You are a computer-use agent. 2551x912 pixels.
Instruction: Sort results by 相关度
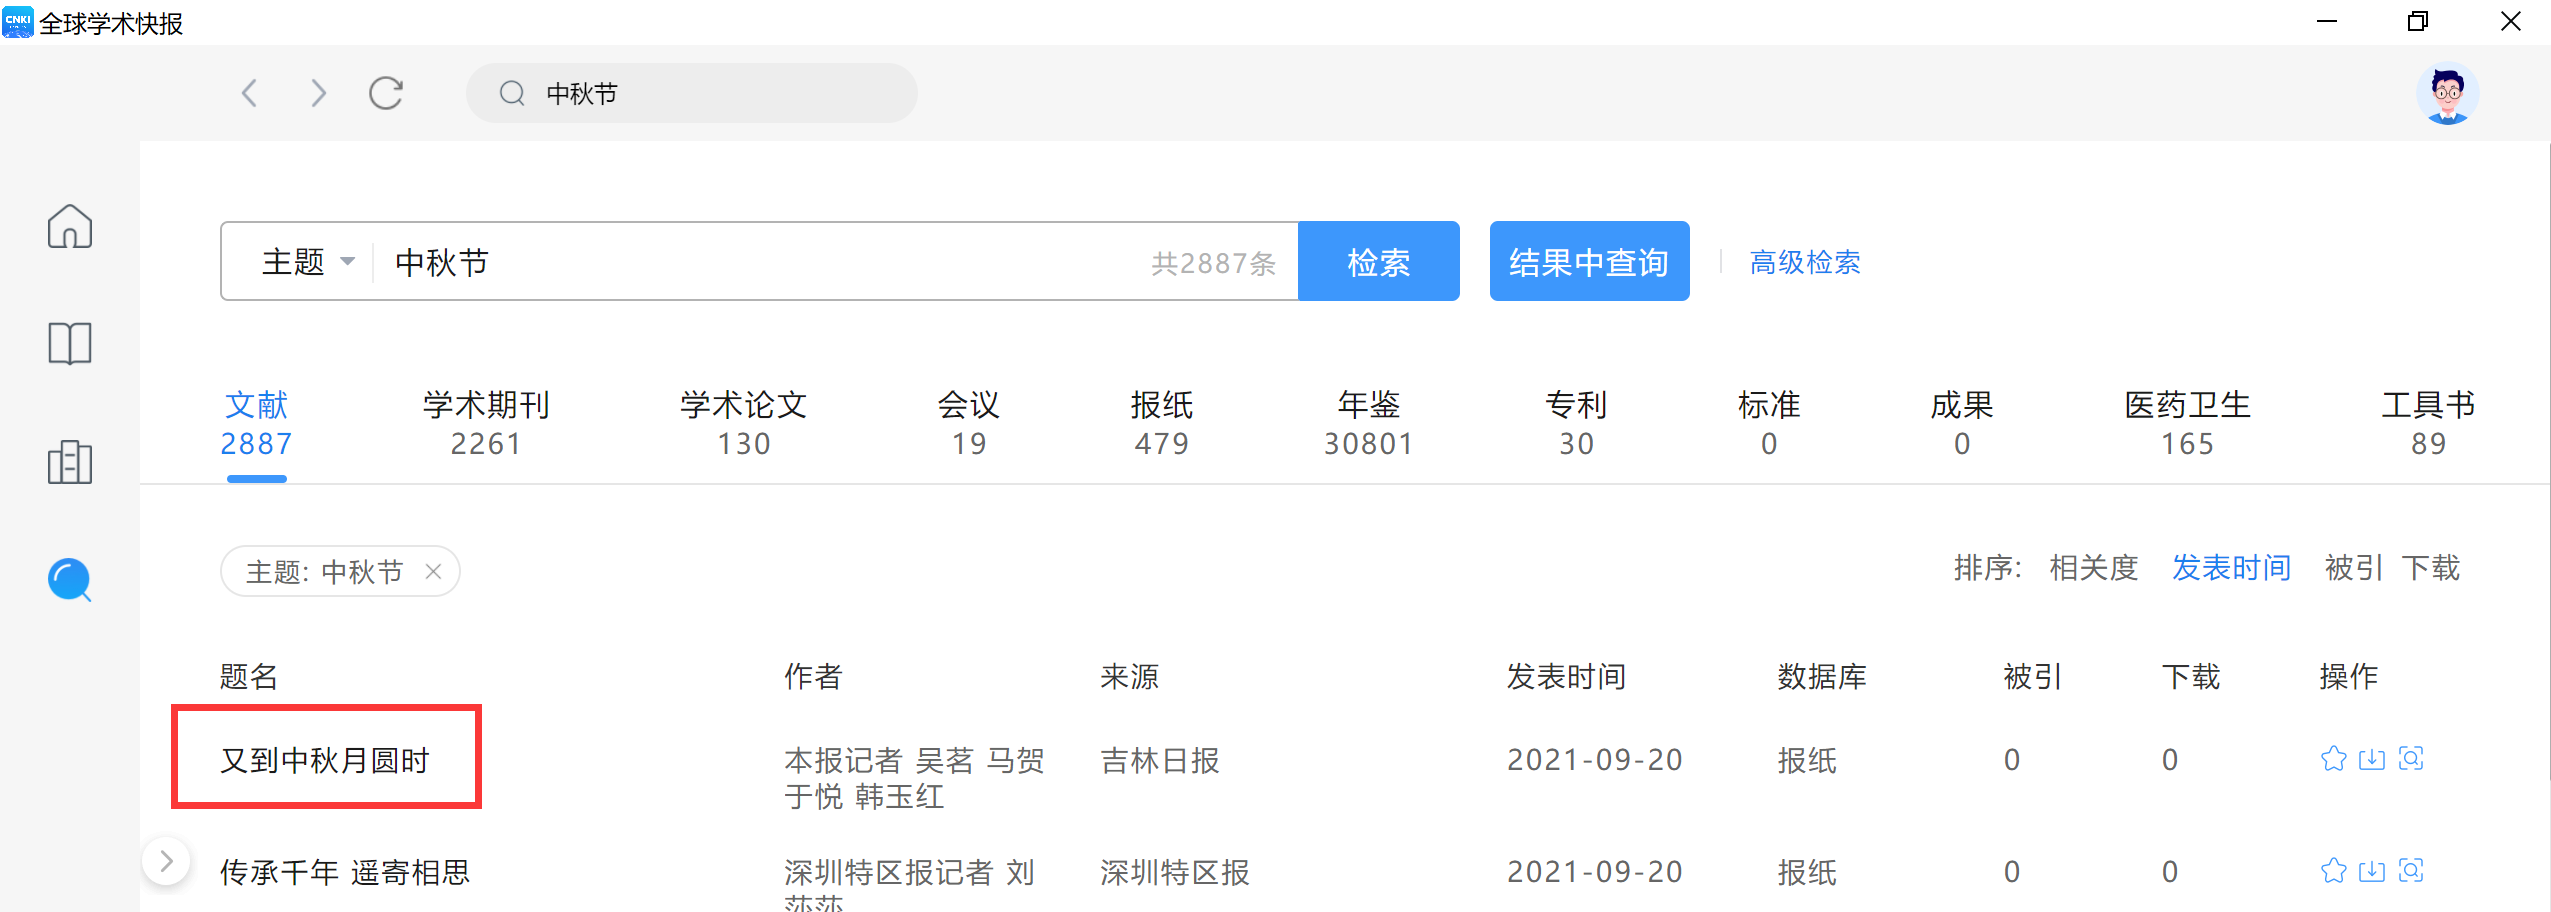point(2093,568)
